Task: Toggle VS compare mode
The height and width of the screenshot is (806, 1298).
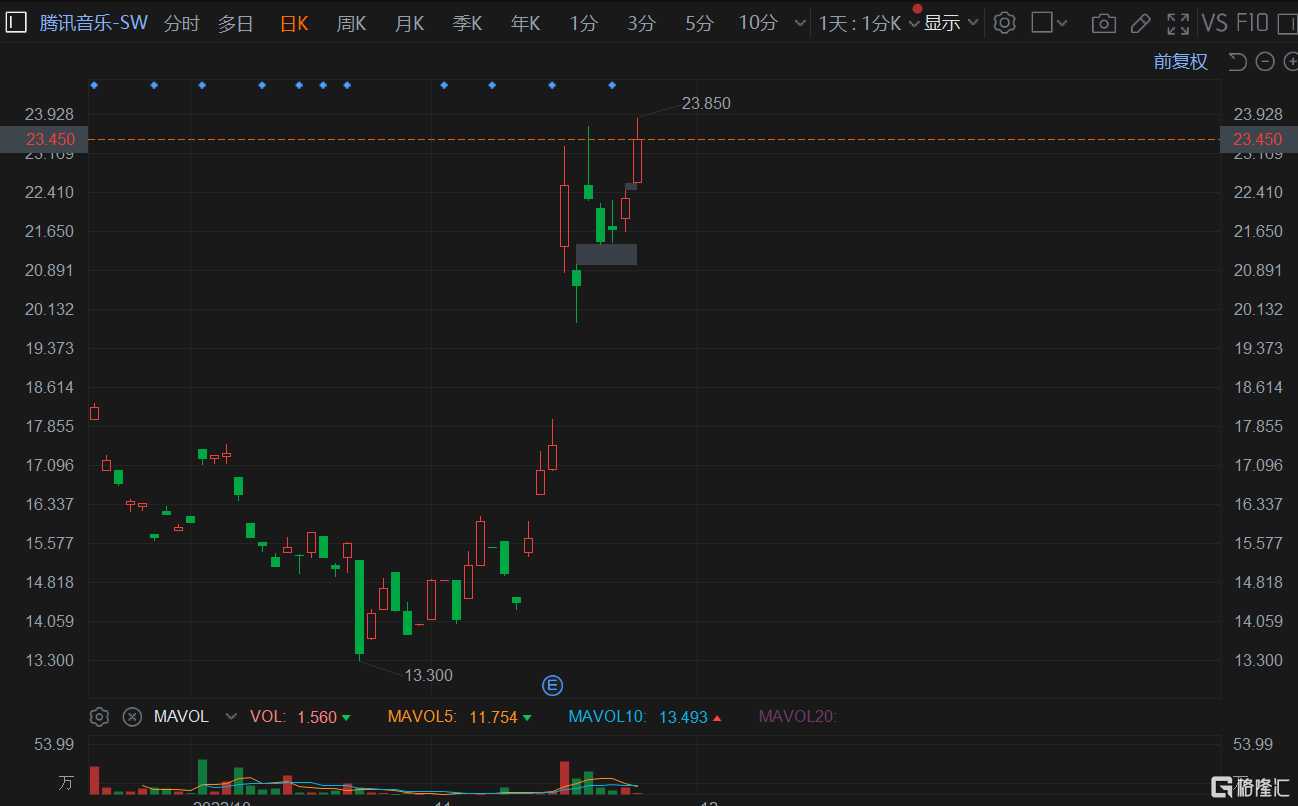Action: pyautogui.click(x=1214, y=23)
